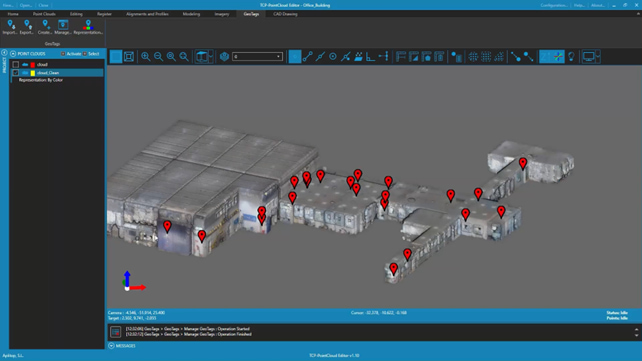Open the combo box in the viewport toolbar
The image size is (642, 361).
pyautogui.click(x=258, y=56)
